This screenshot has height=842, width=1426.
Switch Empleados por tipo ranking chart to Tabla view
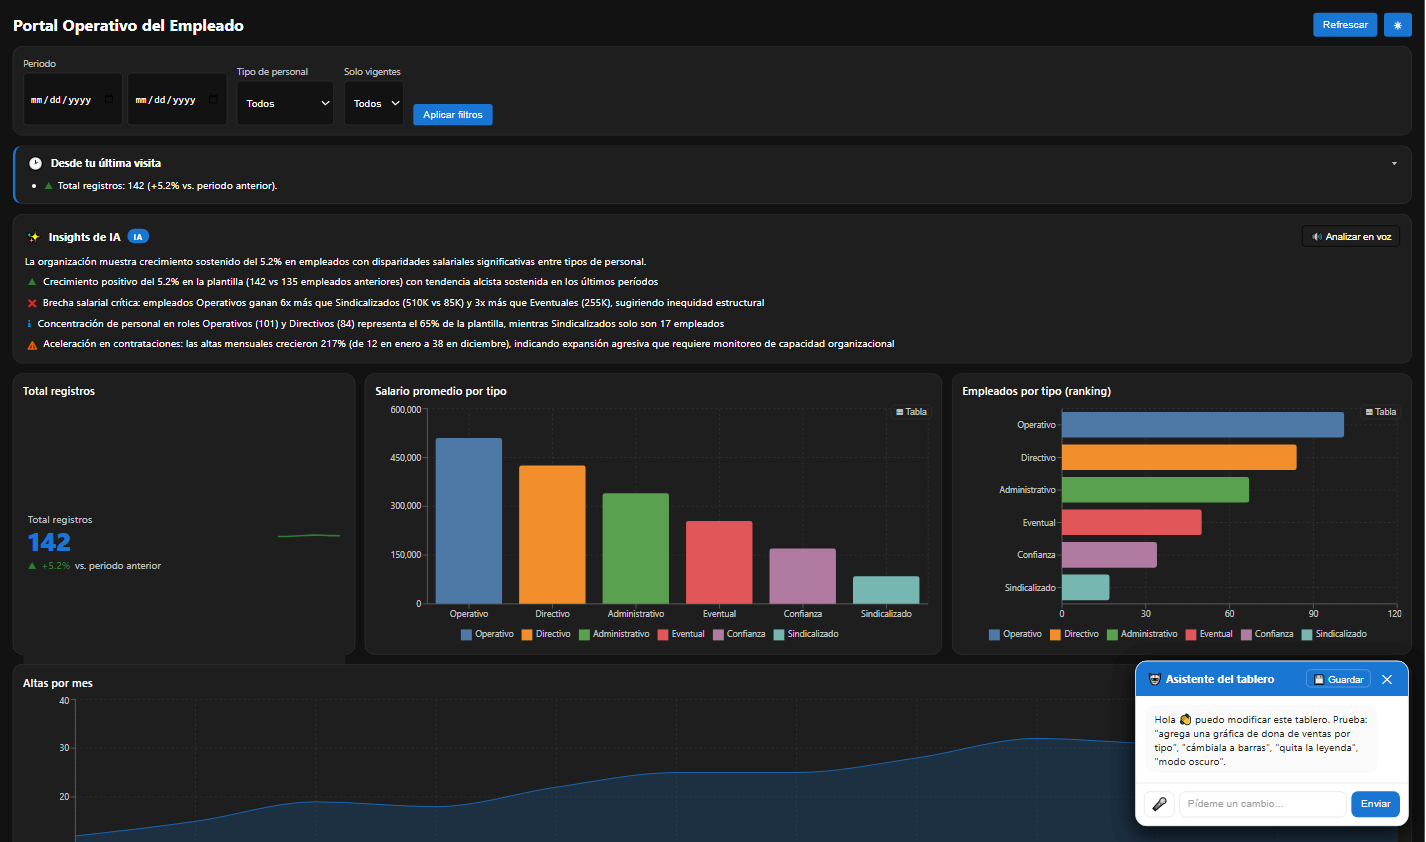(x=1381, y=412)
